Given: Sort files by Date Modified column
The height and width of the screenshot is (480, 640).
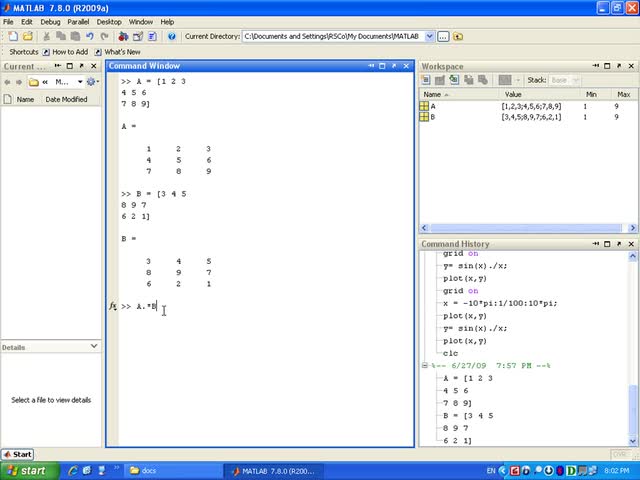Looking at the screenshot, I should 66,99.
